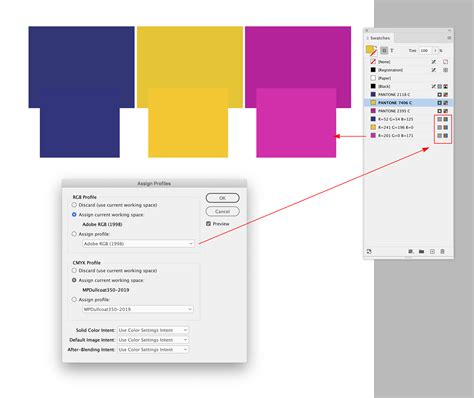Select the small magenta square on canvas
This screenshot has height=398, width=474.
click(x=296, y=123)
